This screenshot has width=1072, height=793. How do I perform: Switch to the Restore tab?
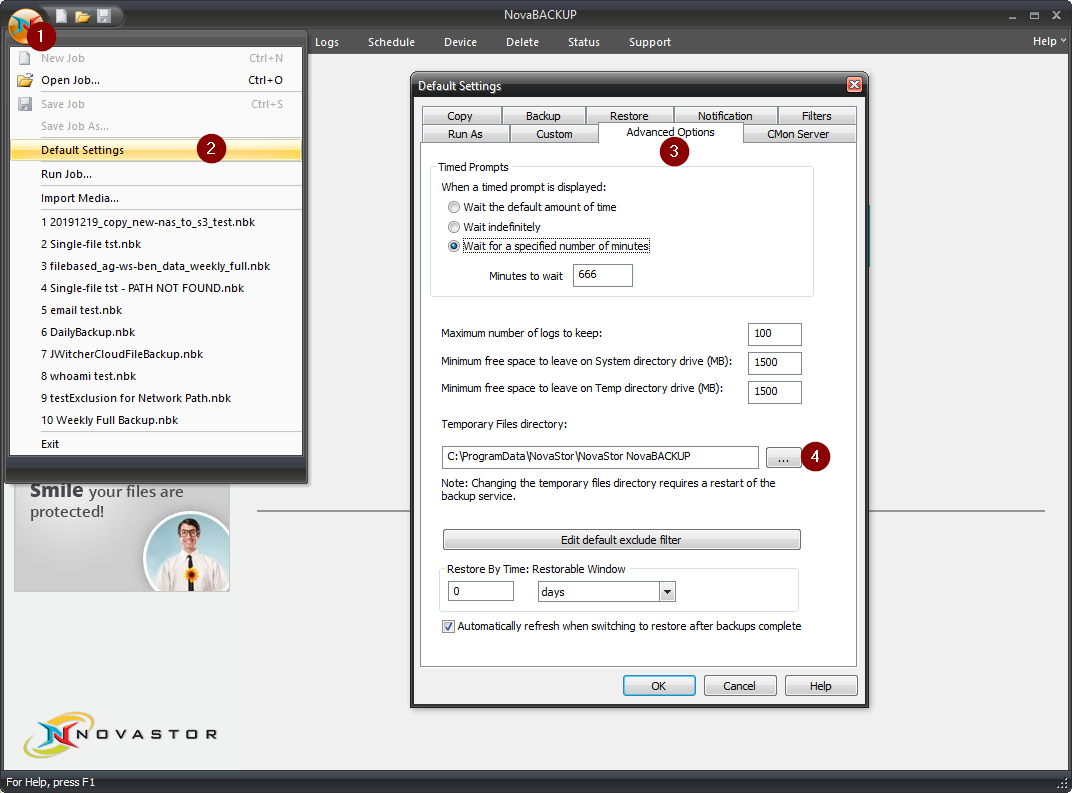629,116
